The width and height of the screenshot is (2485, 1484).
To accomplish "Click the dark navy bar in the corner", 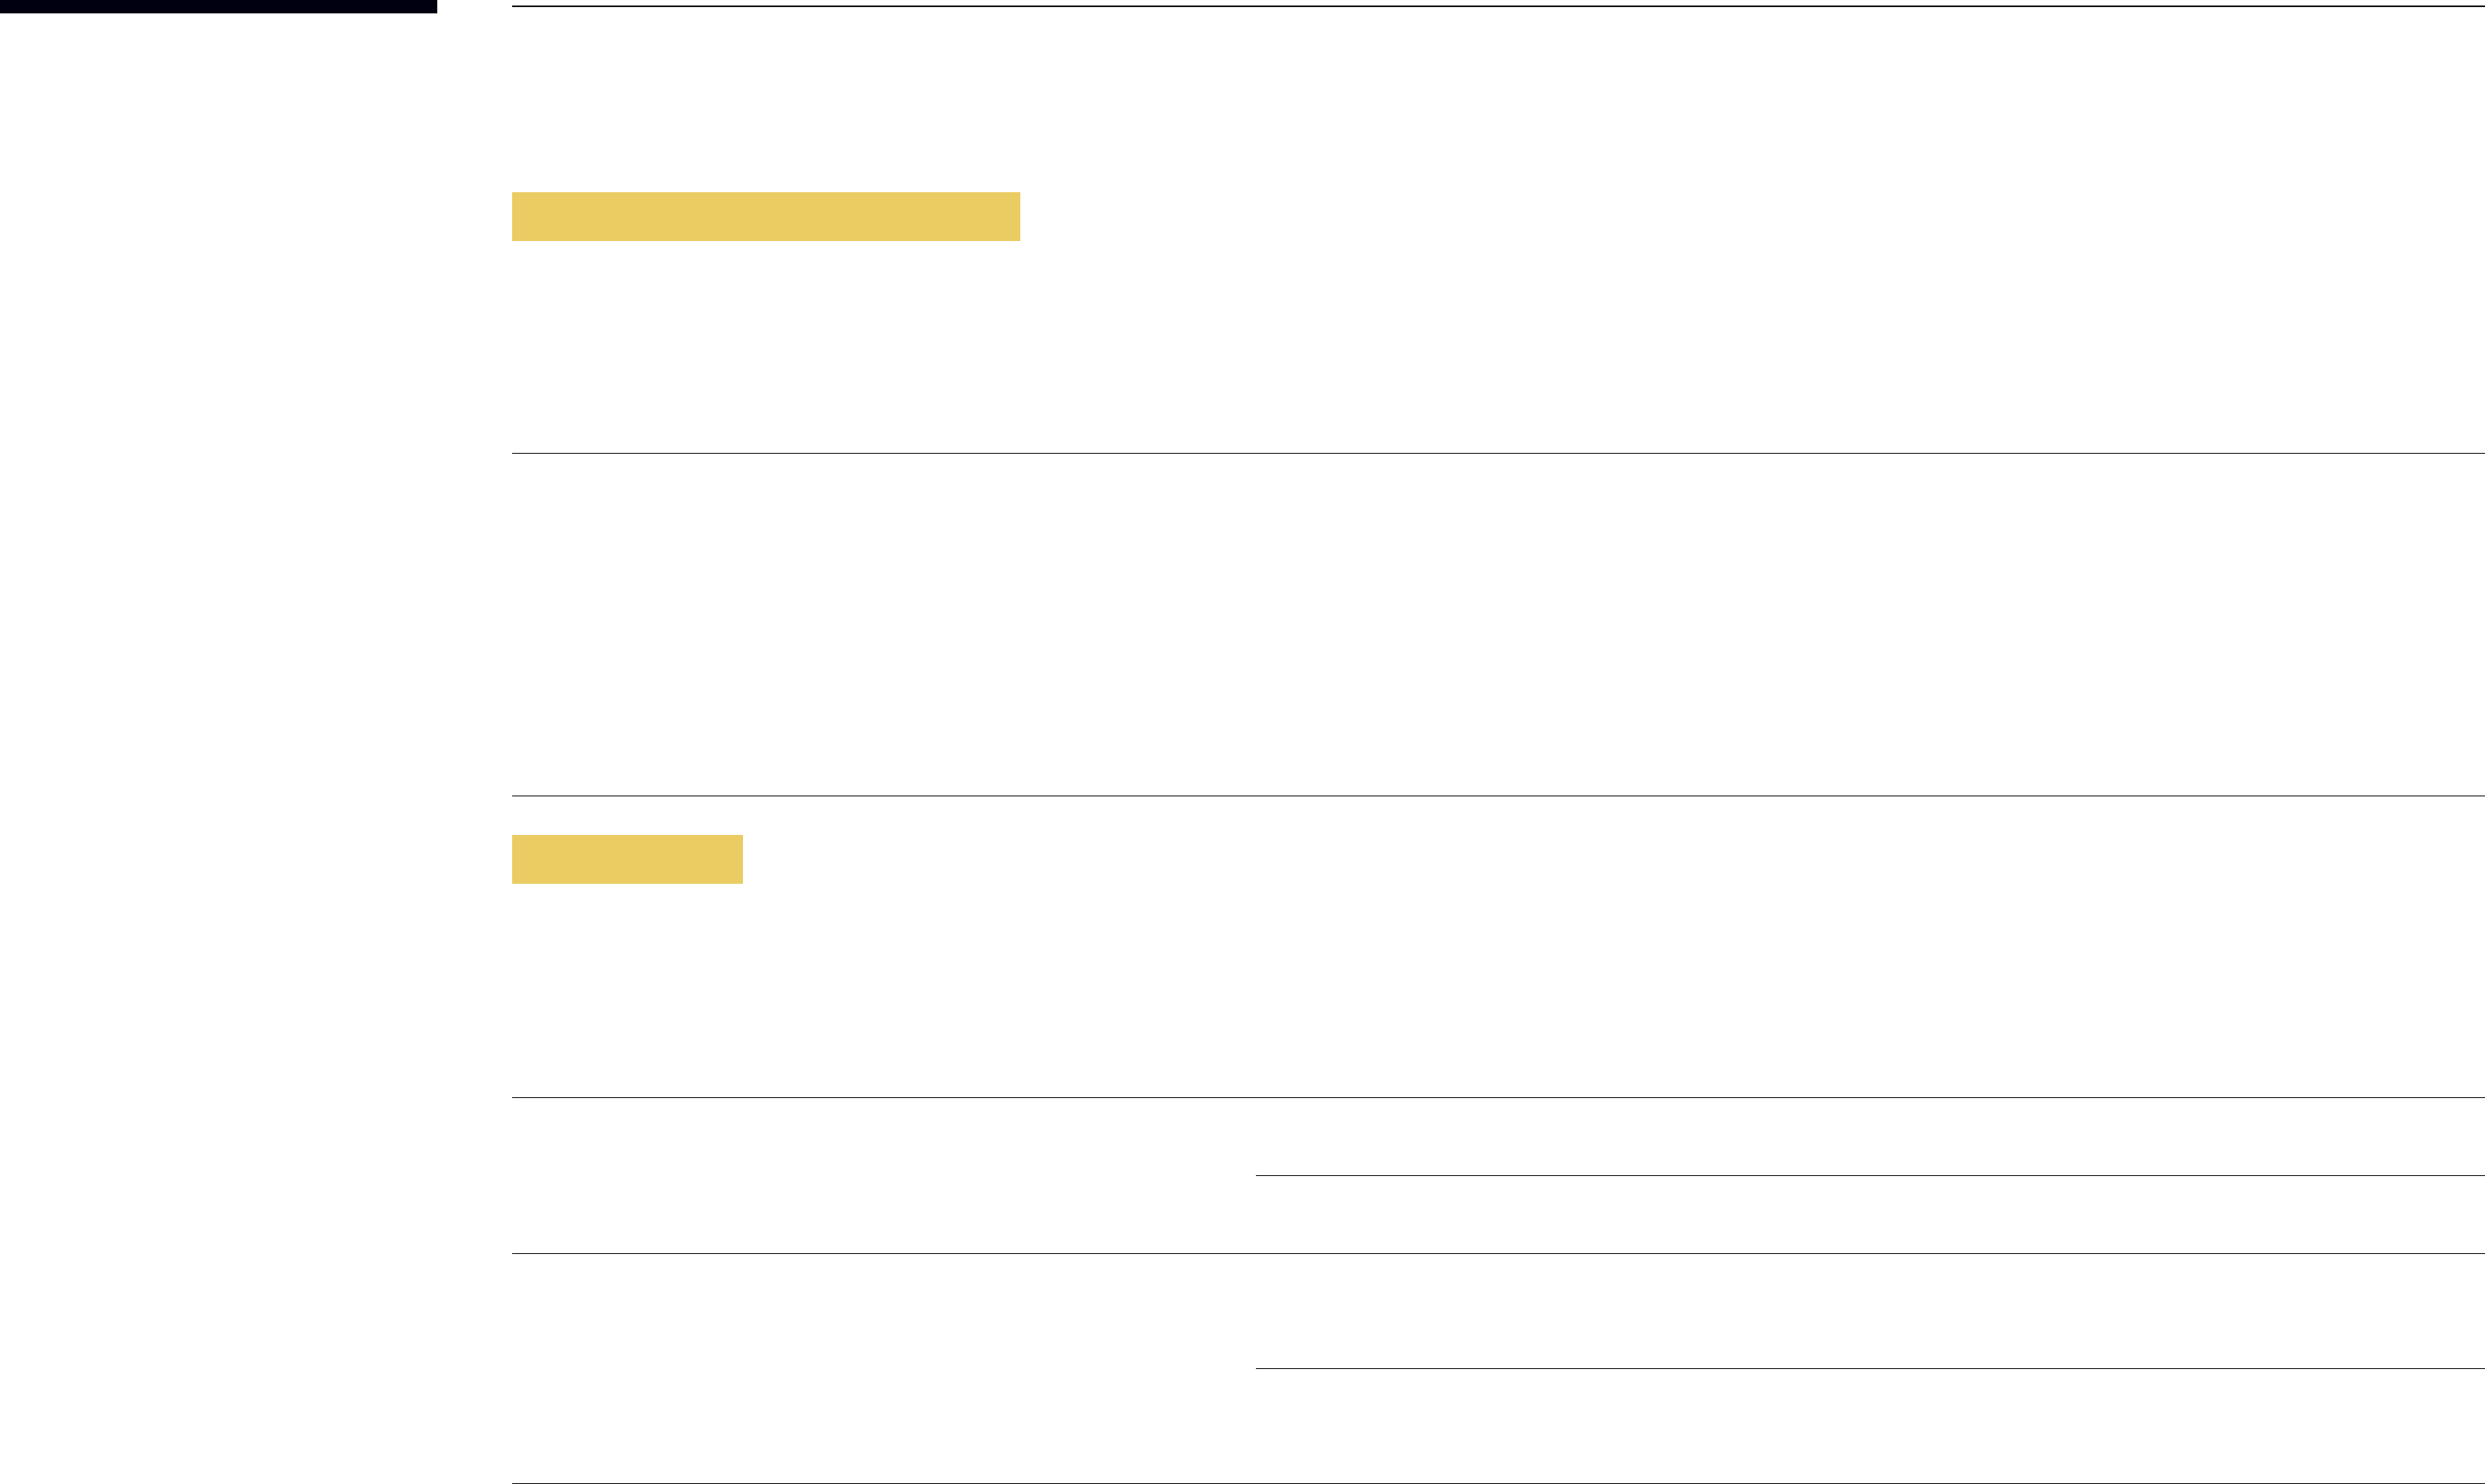I will coord(218,6).
